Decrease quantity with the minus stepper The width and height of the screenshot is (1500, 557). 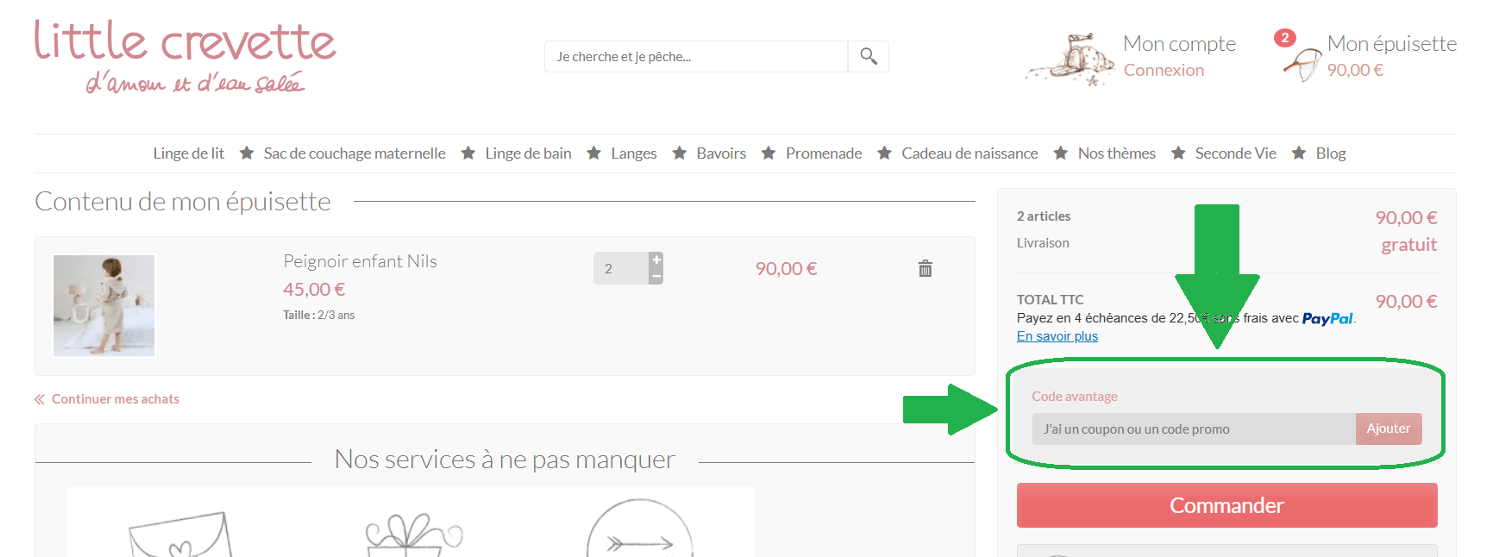[656, 276]
